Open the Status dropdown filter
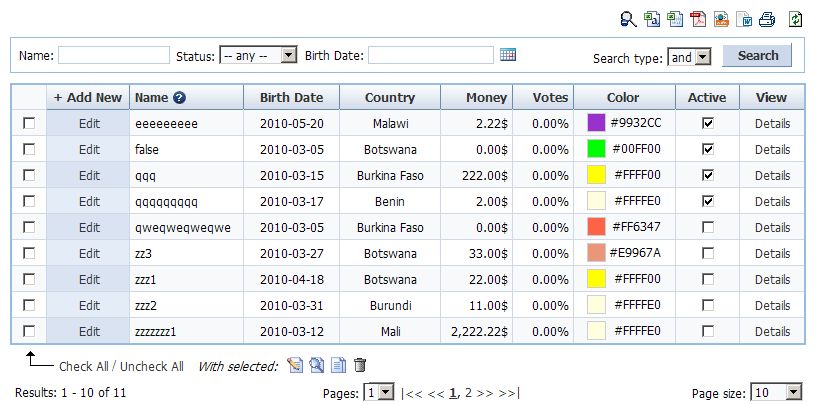815x405 pixels. 258,55
